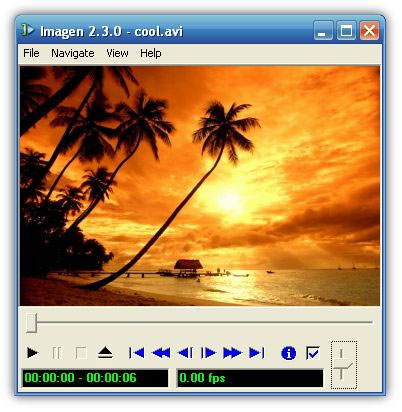Toggle the blue checkmark checkbox

pos(313,353)
